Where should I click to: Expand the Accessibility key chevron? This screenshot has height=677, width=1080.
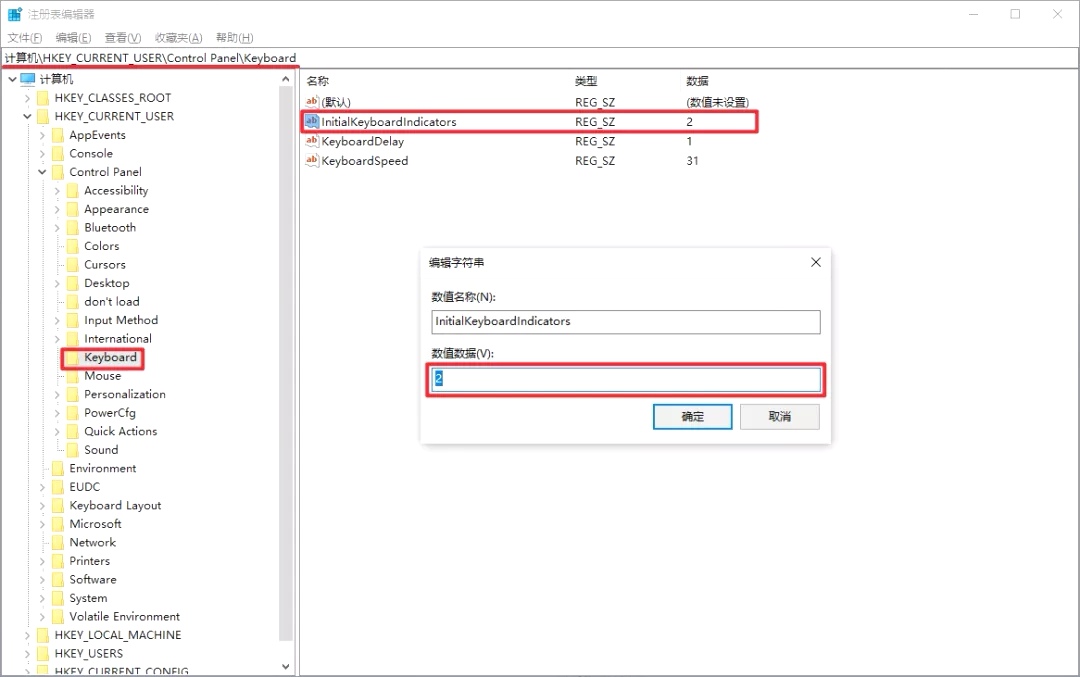(x=57, y=191)
